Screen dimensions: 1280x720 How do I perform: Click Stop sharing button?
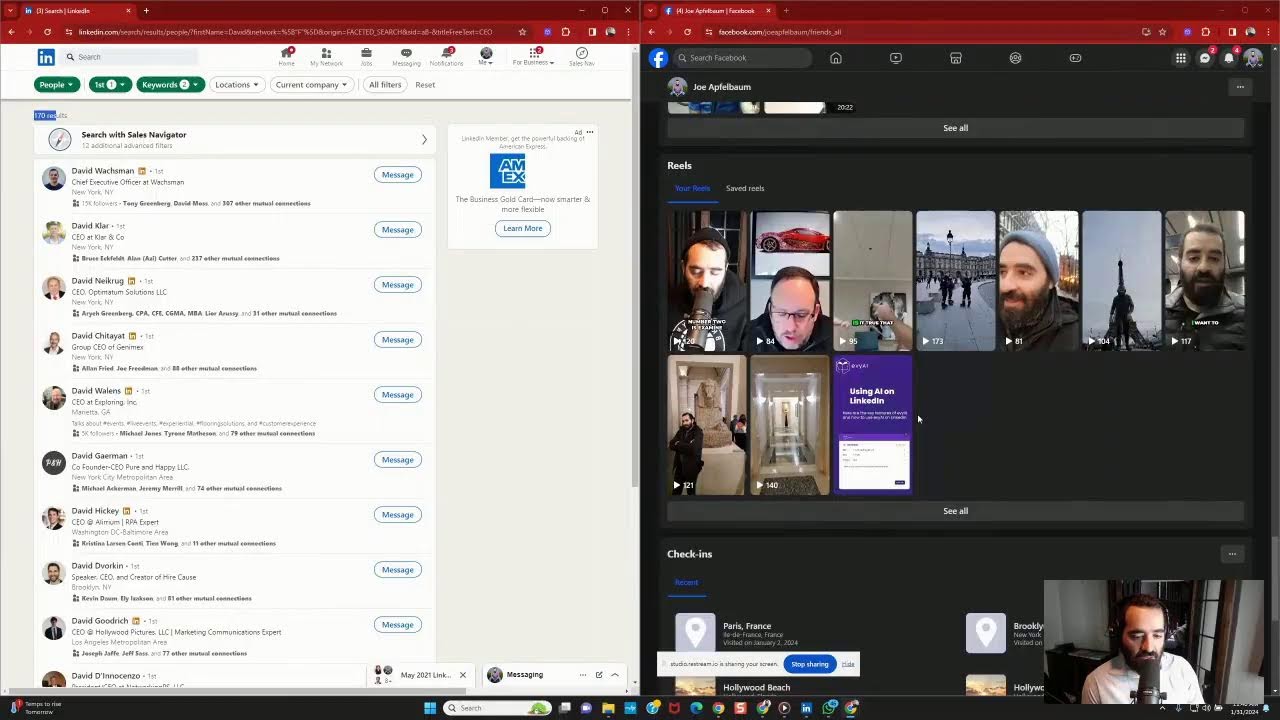pyautogui.click(x=809, y=664)
